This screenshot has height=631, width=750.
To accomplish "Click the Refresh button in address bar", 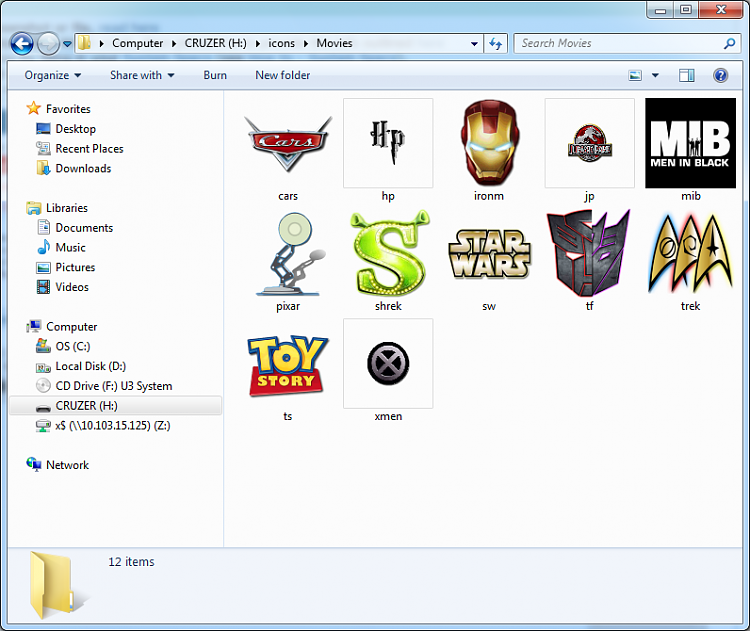I will [x=495, y=44].
